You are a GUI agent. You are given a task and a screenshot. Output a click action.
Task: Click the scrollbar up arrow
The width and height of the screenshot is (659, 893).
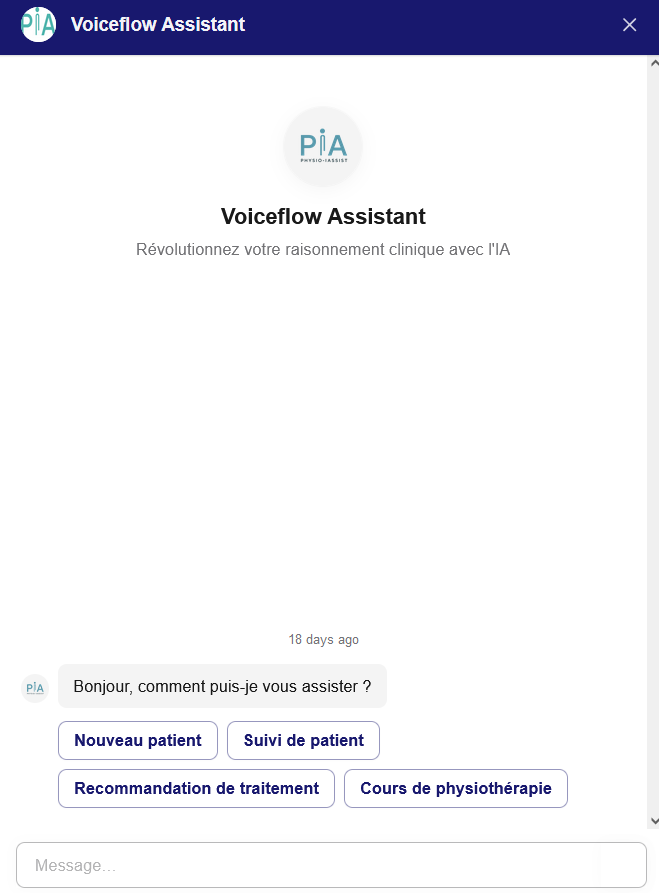(654, 63)
